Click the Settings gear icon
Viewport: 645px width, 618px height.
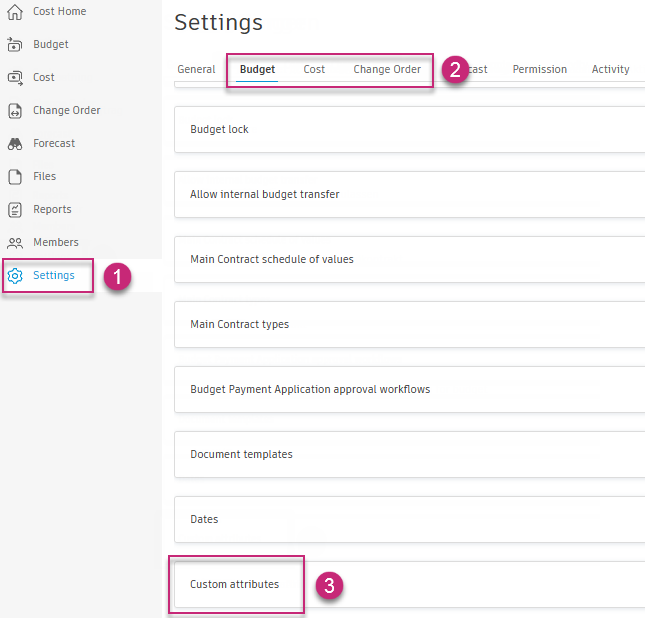15,276
